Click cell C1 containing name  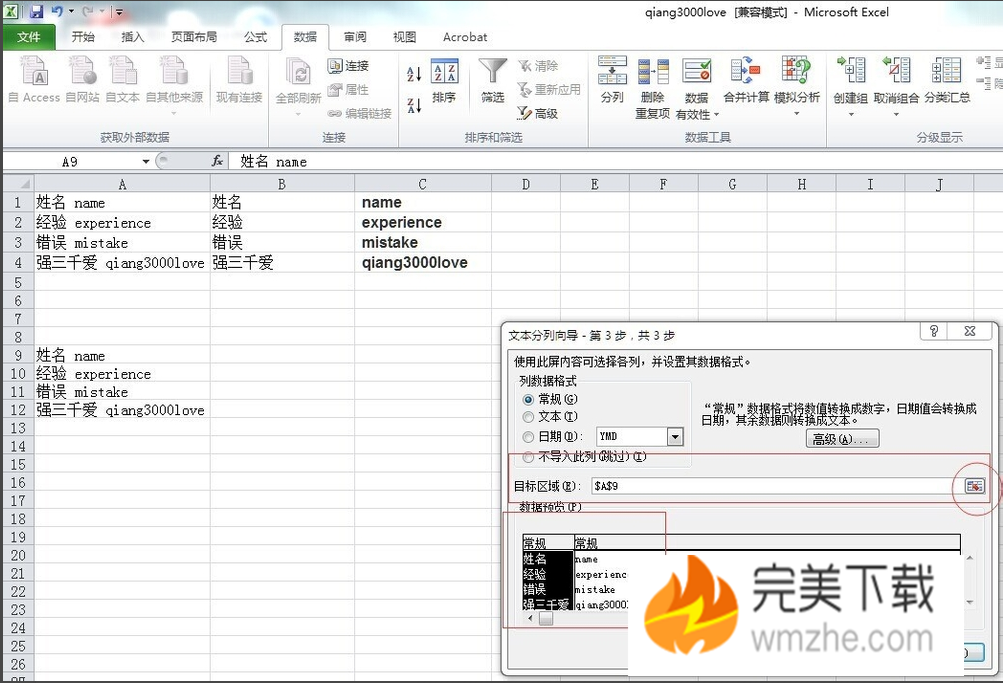423,202
